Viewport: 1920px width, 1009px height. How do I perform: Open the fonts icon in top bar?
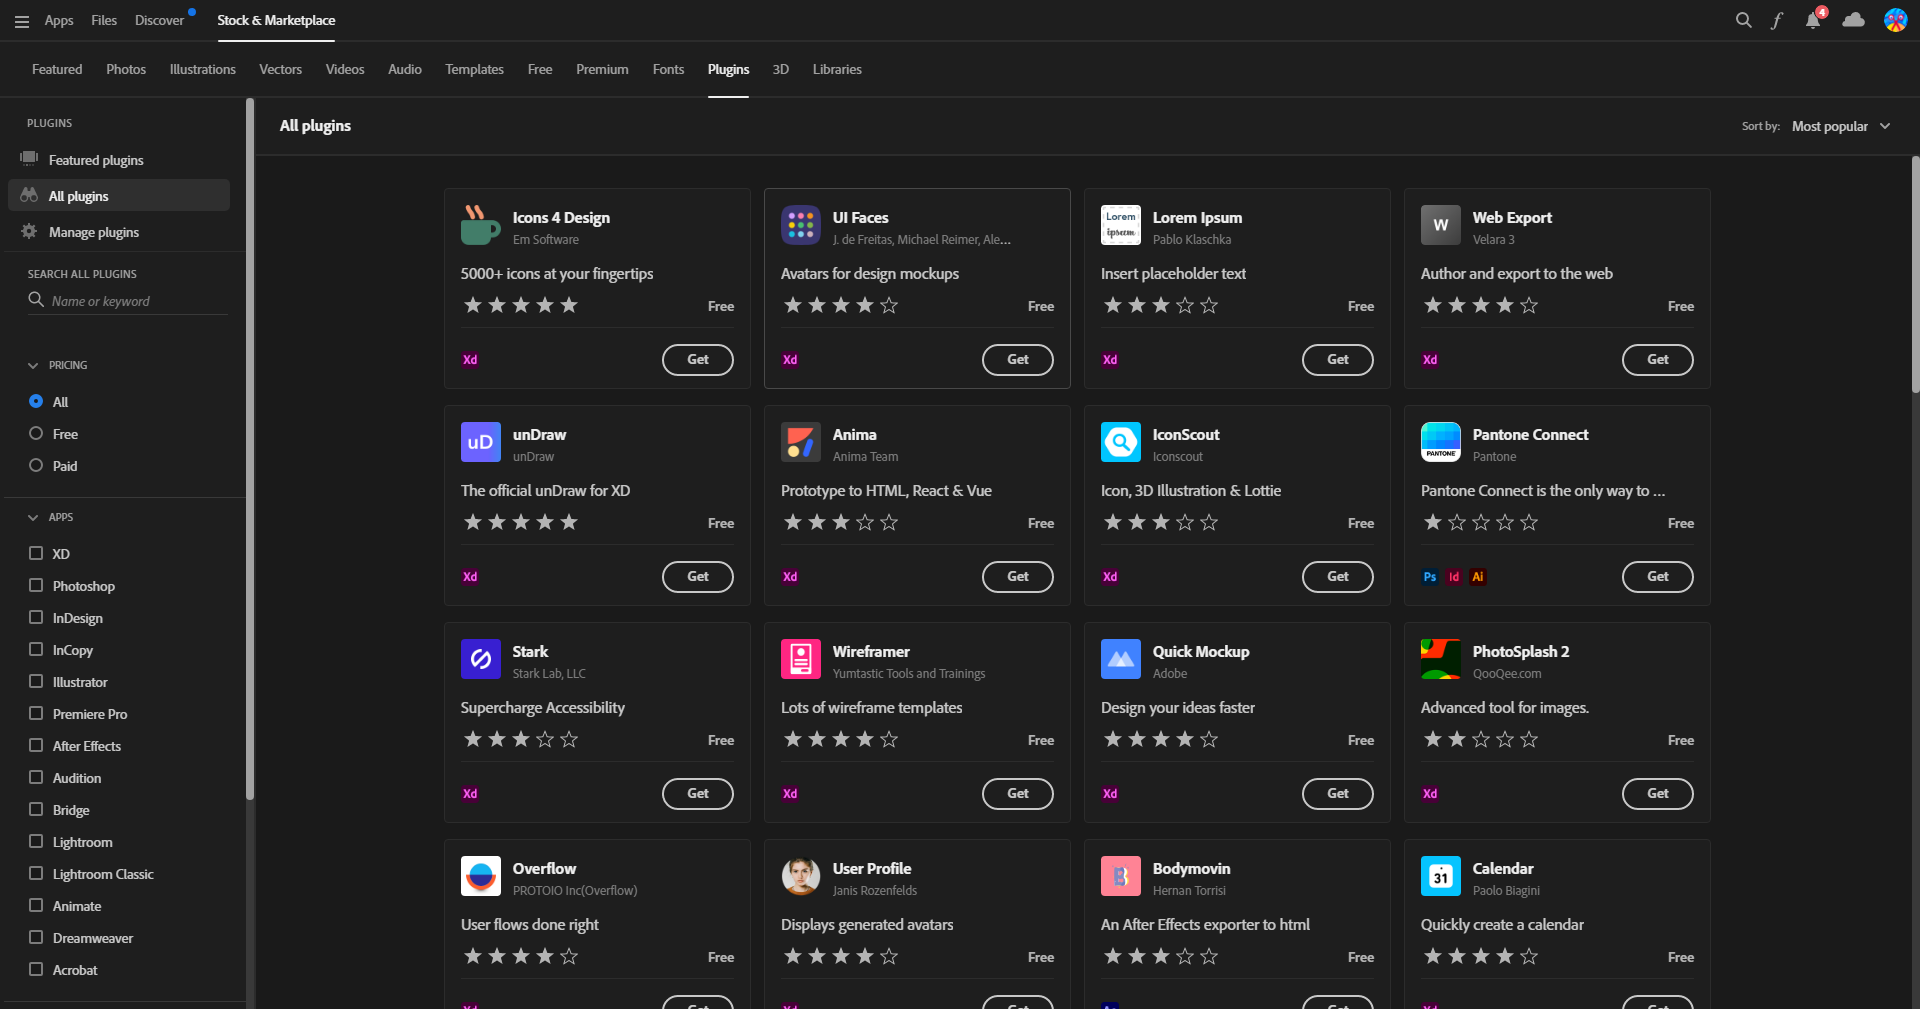pos(1777,20)
